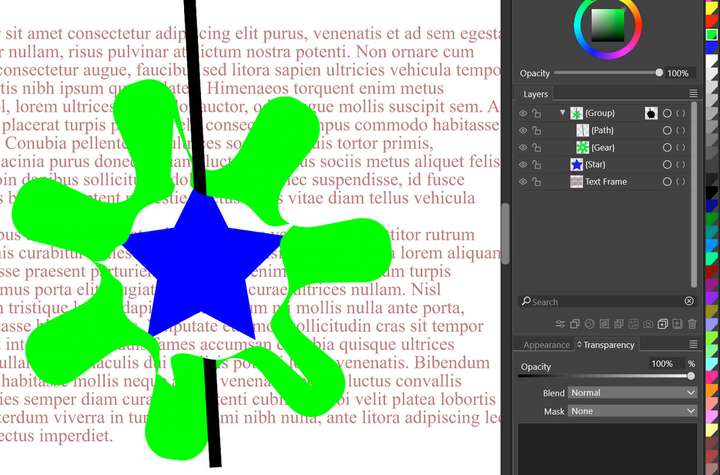This screenshot has height=475, width=720.
Task: Select the Star layer by name
Action: pyautogui.click(x=596, y=164)
